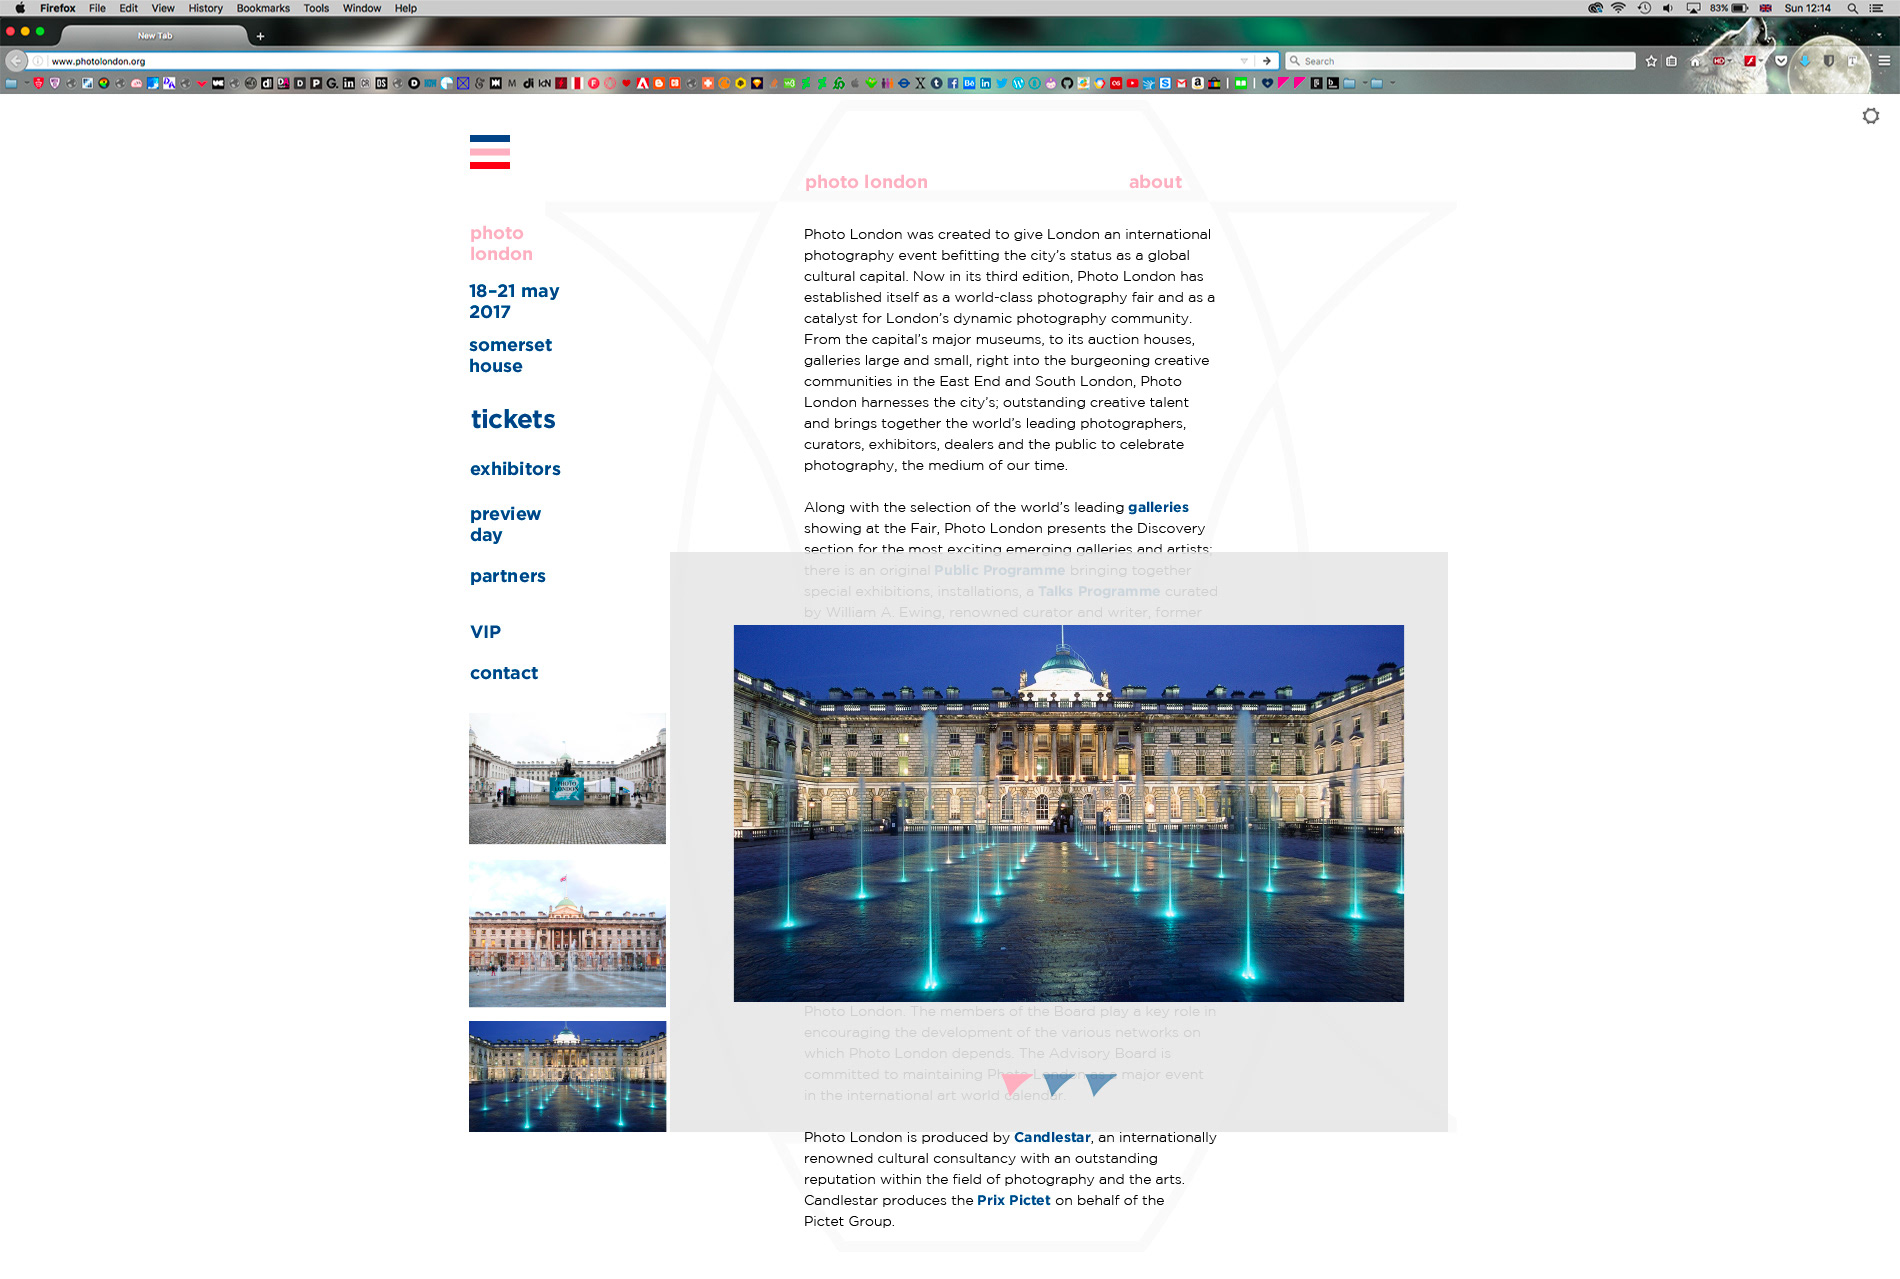Open the Amazon bookmark icon
This screenshot has height=1279, width=1900.
tap(1197, 83)
